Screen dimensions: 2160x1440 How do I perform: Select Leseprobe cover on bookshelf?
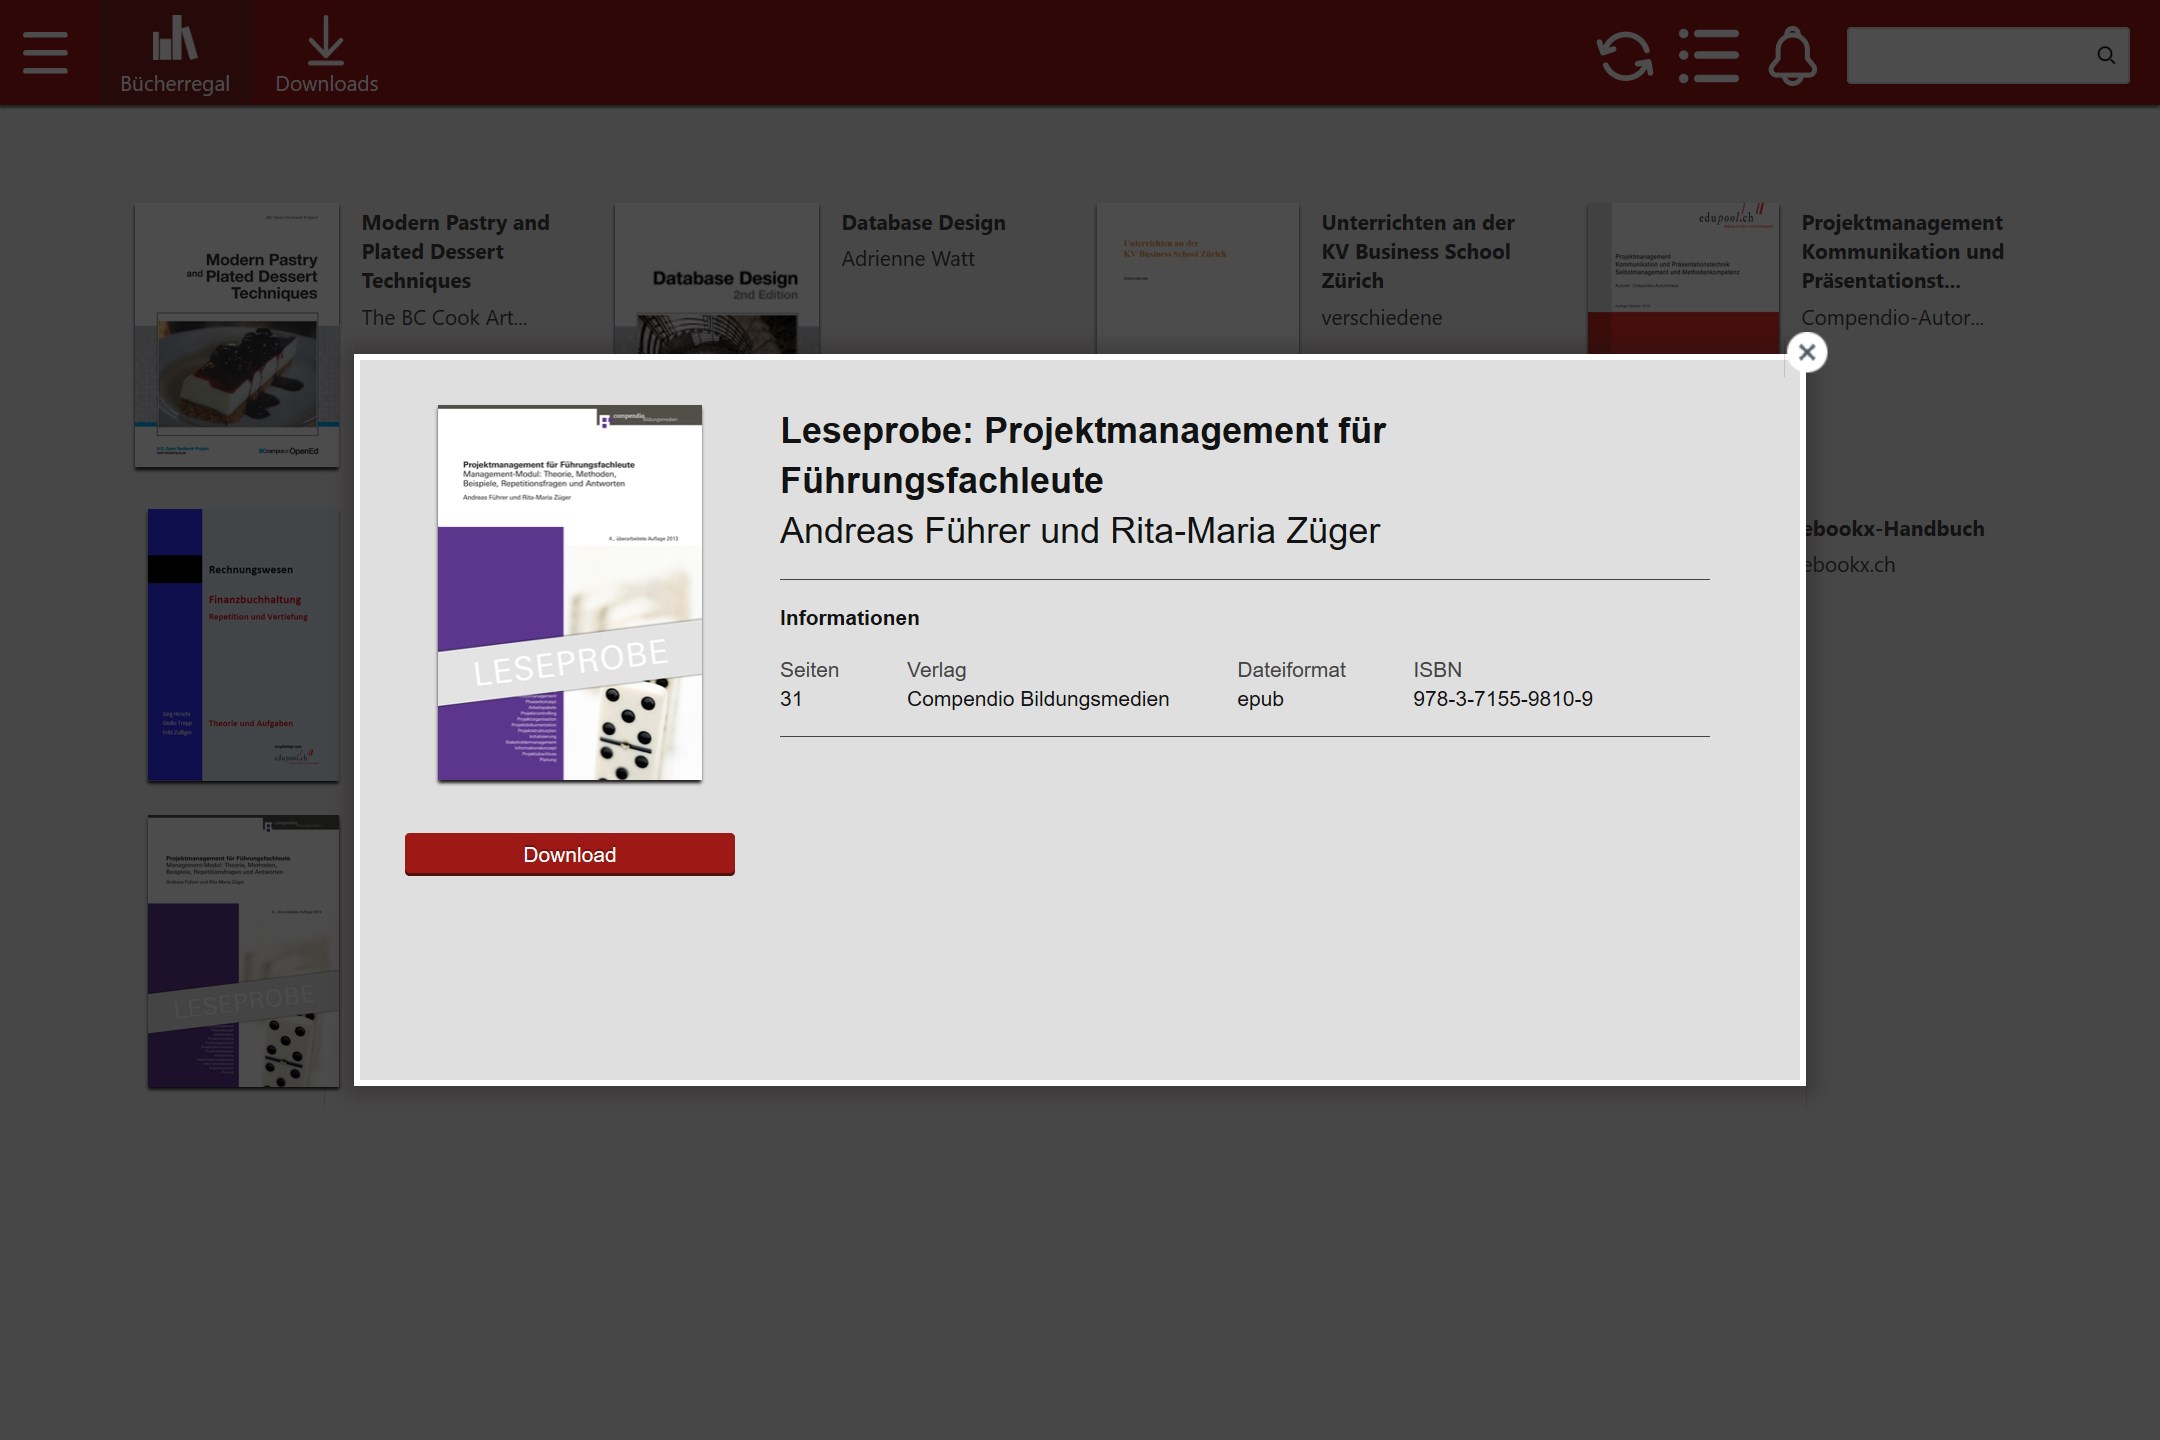point(243,951)
